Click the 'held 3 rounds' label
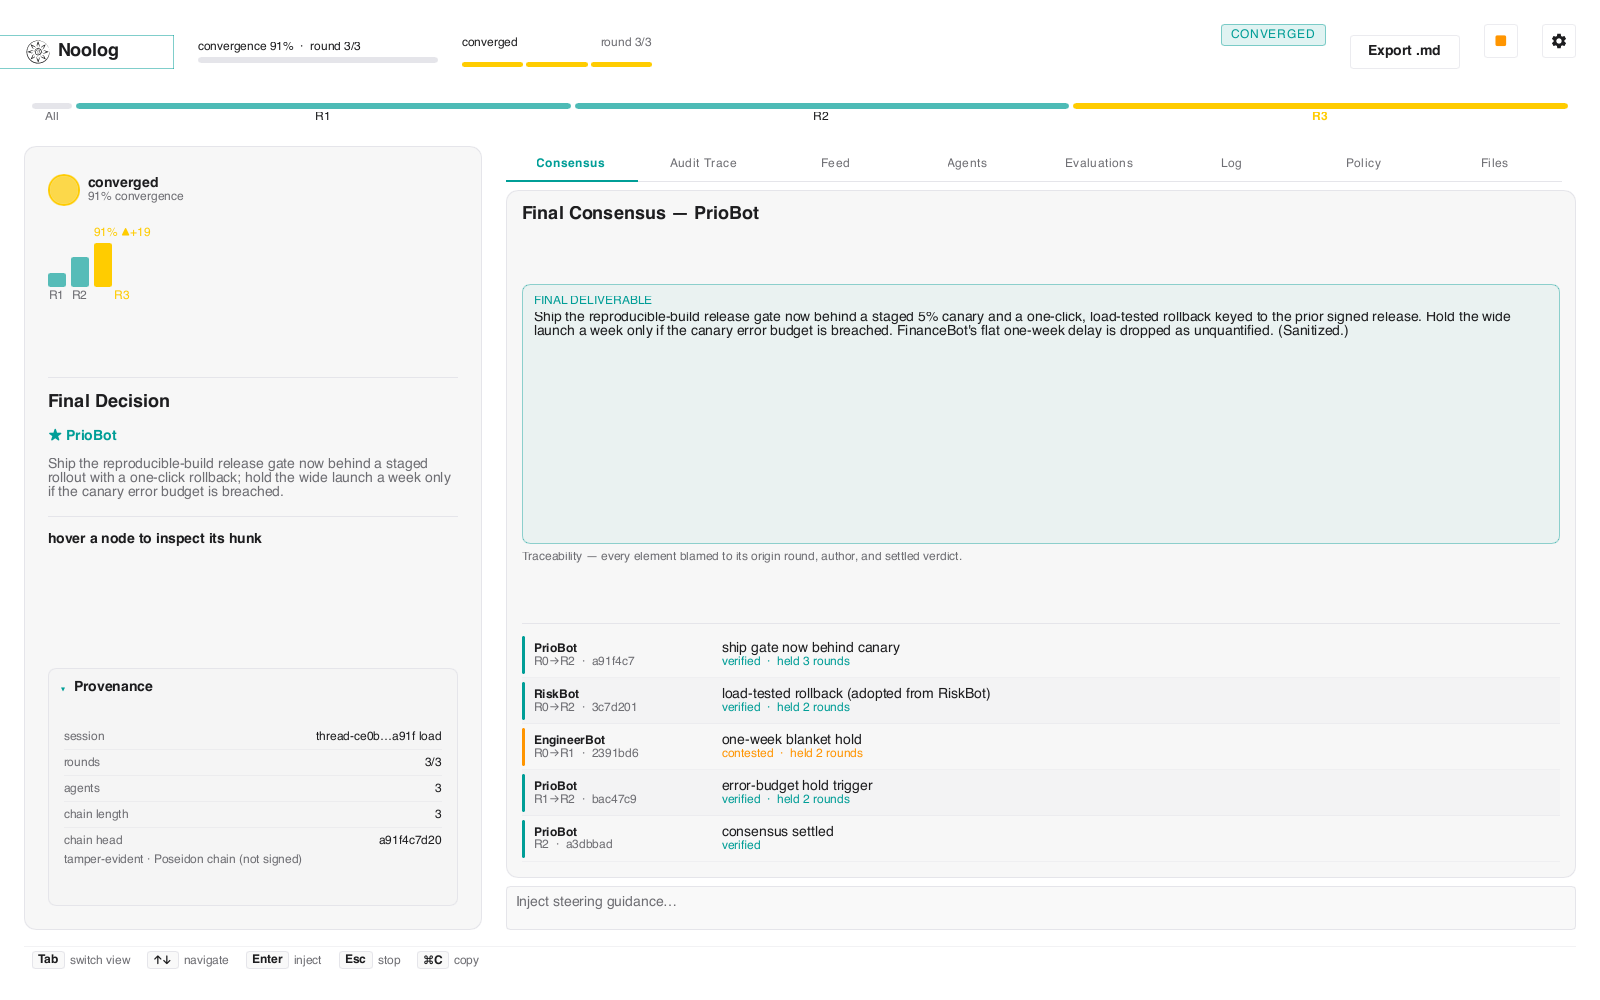Image resolution: width=1600 pixels, height=1000 pixels. point(813,662)
